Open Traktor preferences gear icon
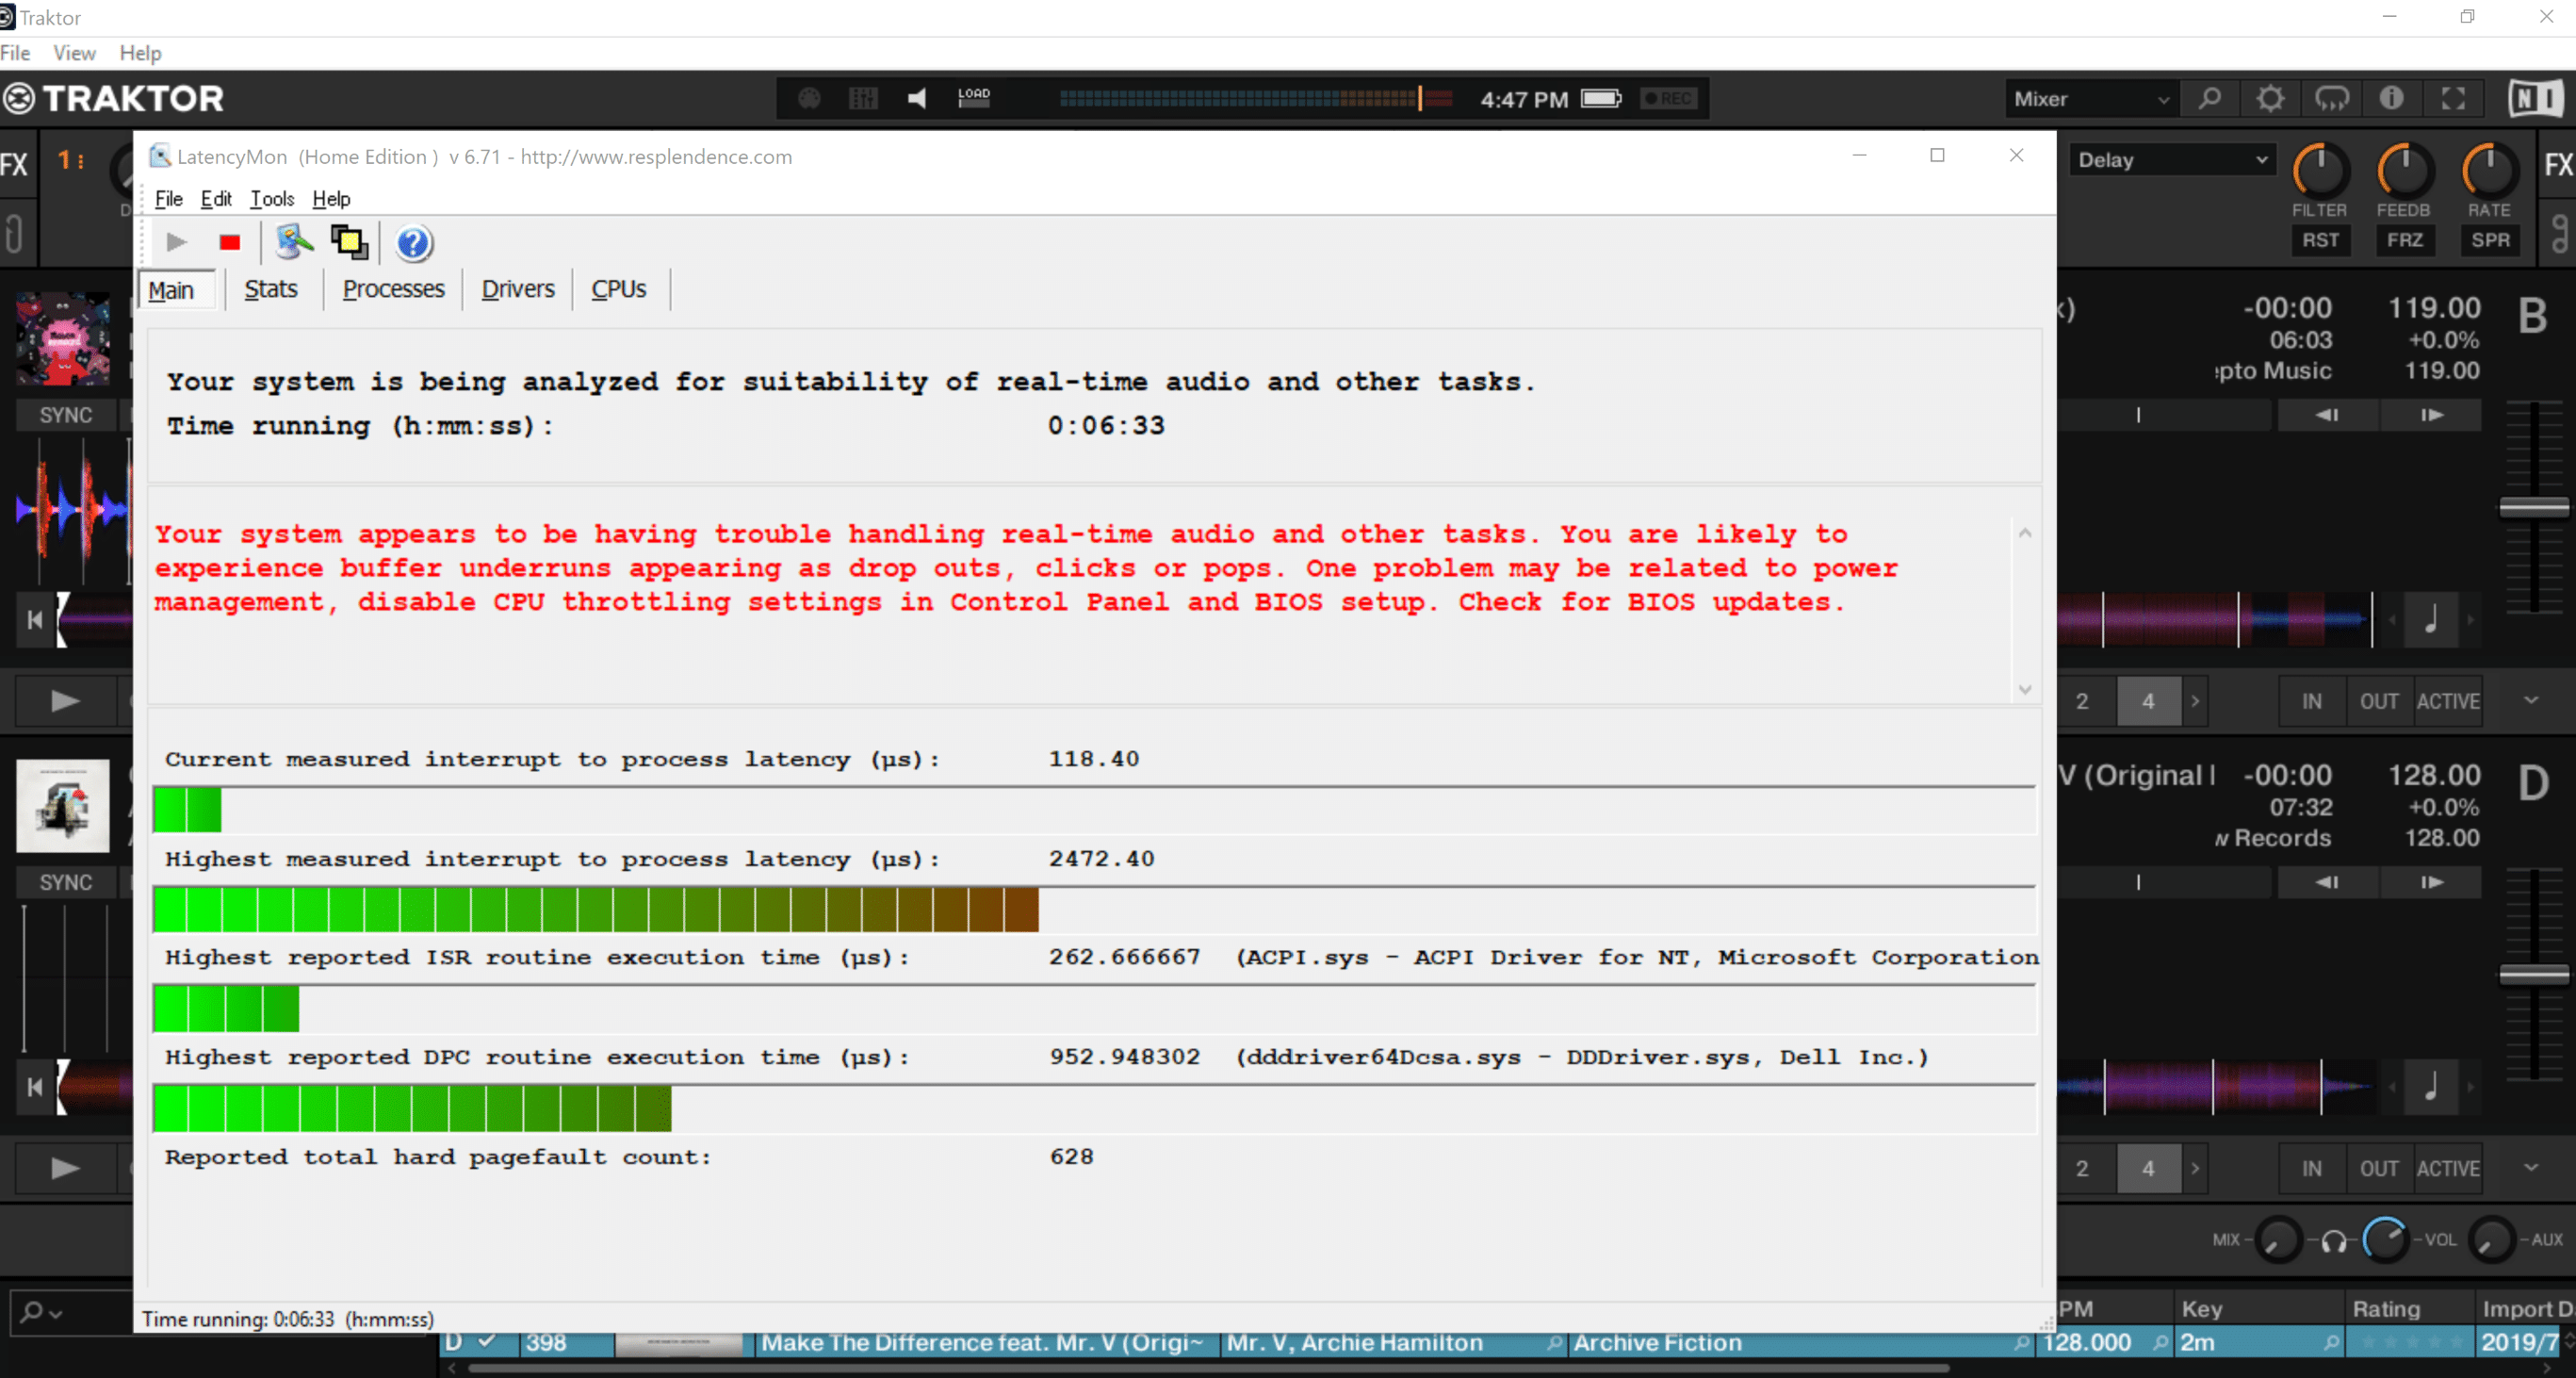 [x=2270, y=98]
